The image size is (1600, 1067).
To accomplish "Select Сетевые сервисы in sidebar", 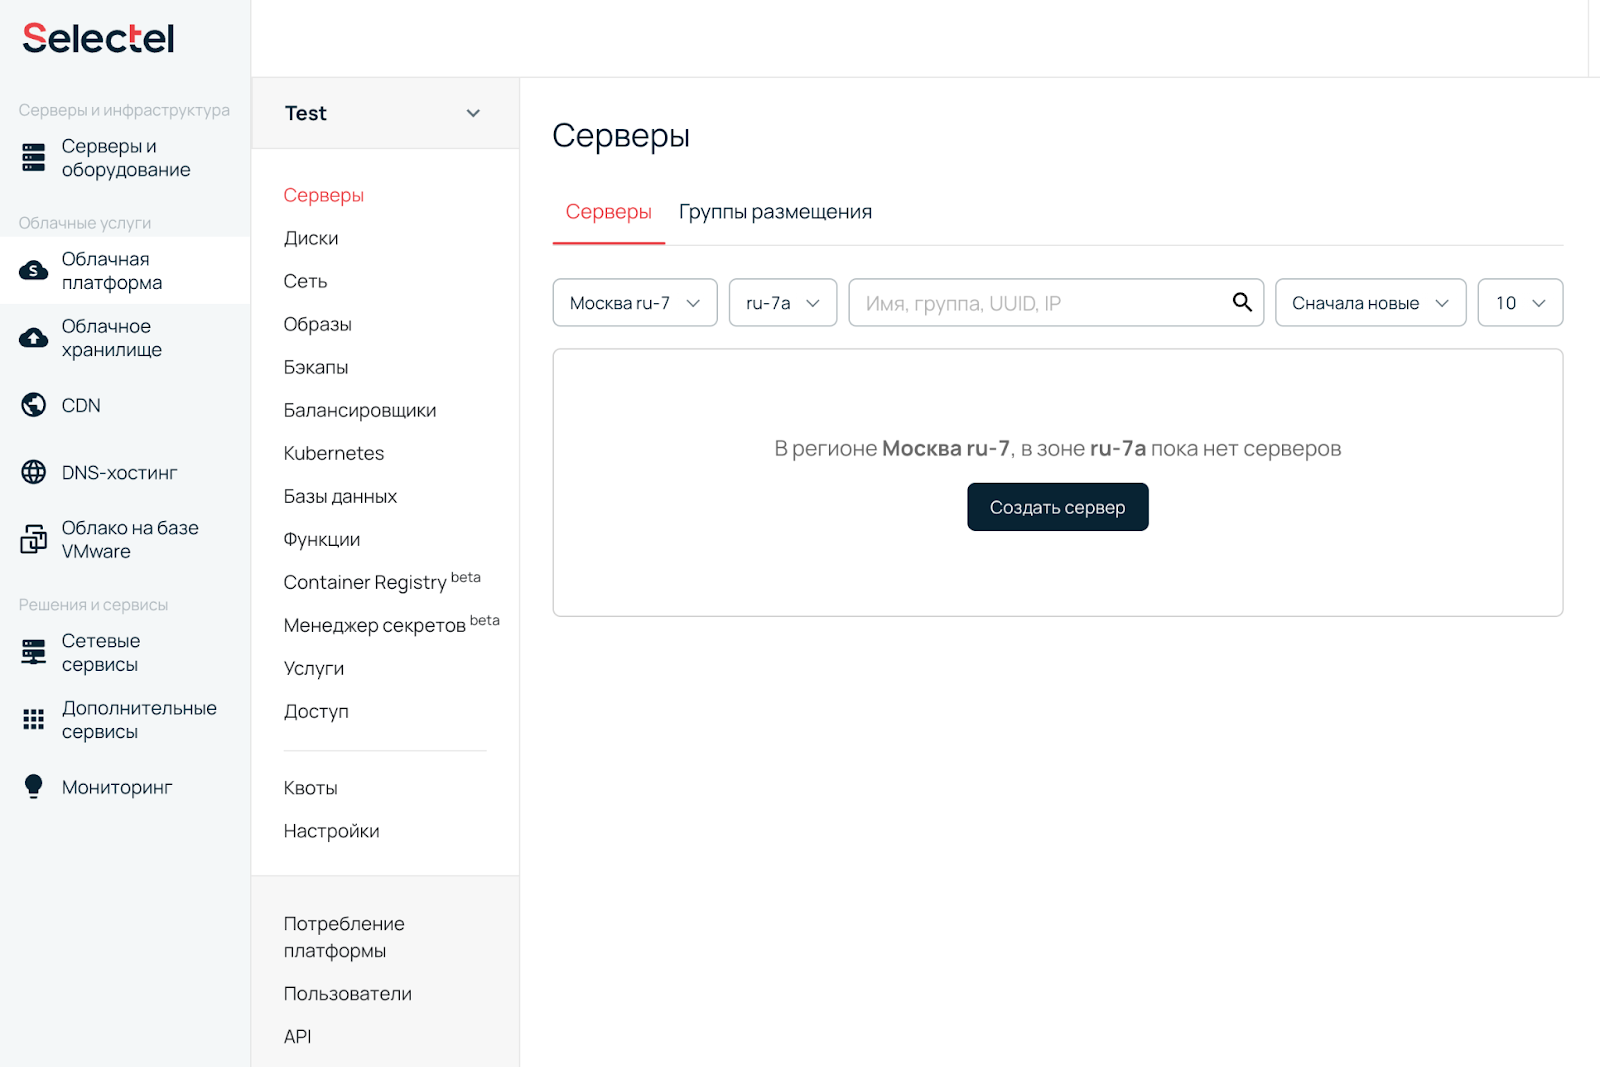I will pos(125,652).
